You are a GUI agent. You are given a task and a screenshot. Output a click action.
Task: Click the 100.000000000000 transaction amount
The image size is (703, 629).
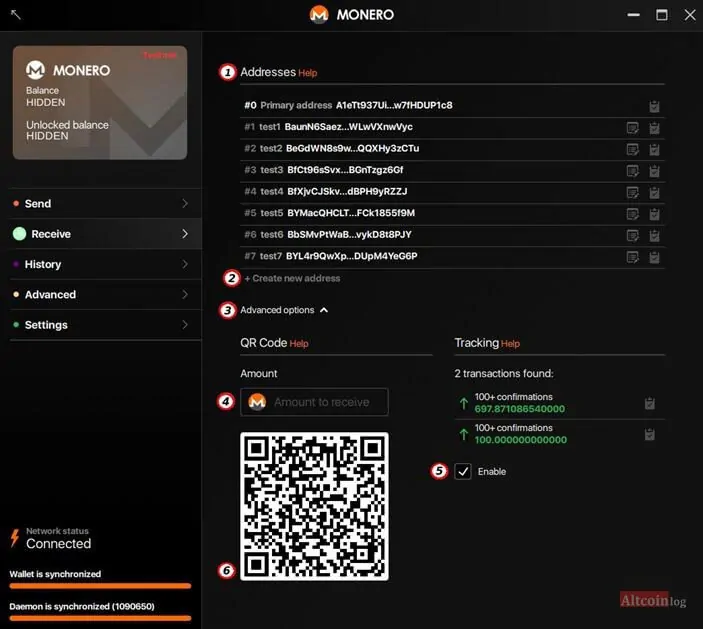point(521,440)
